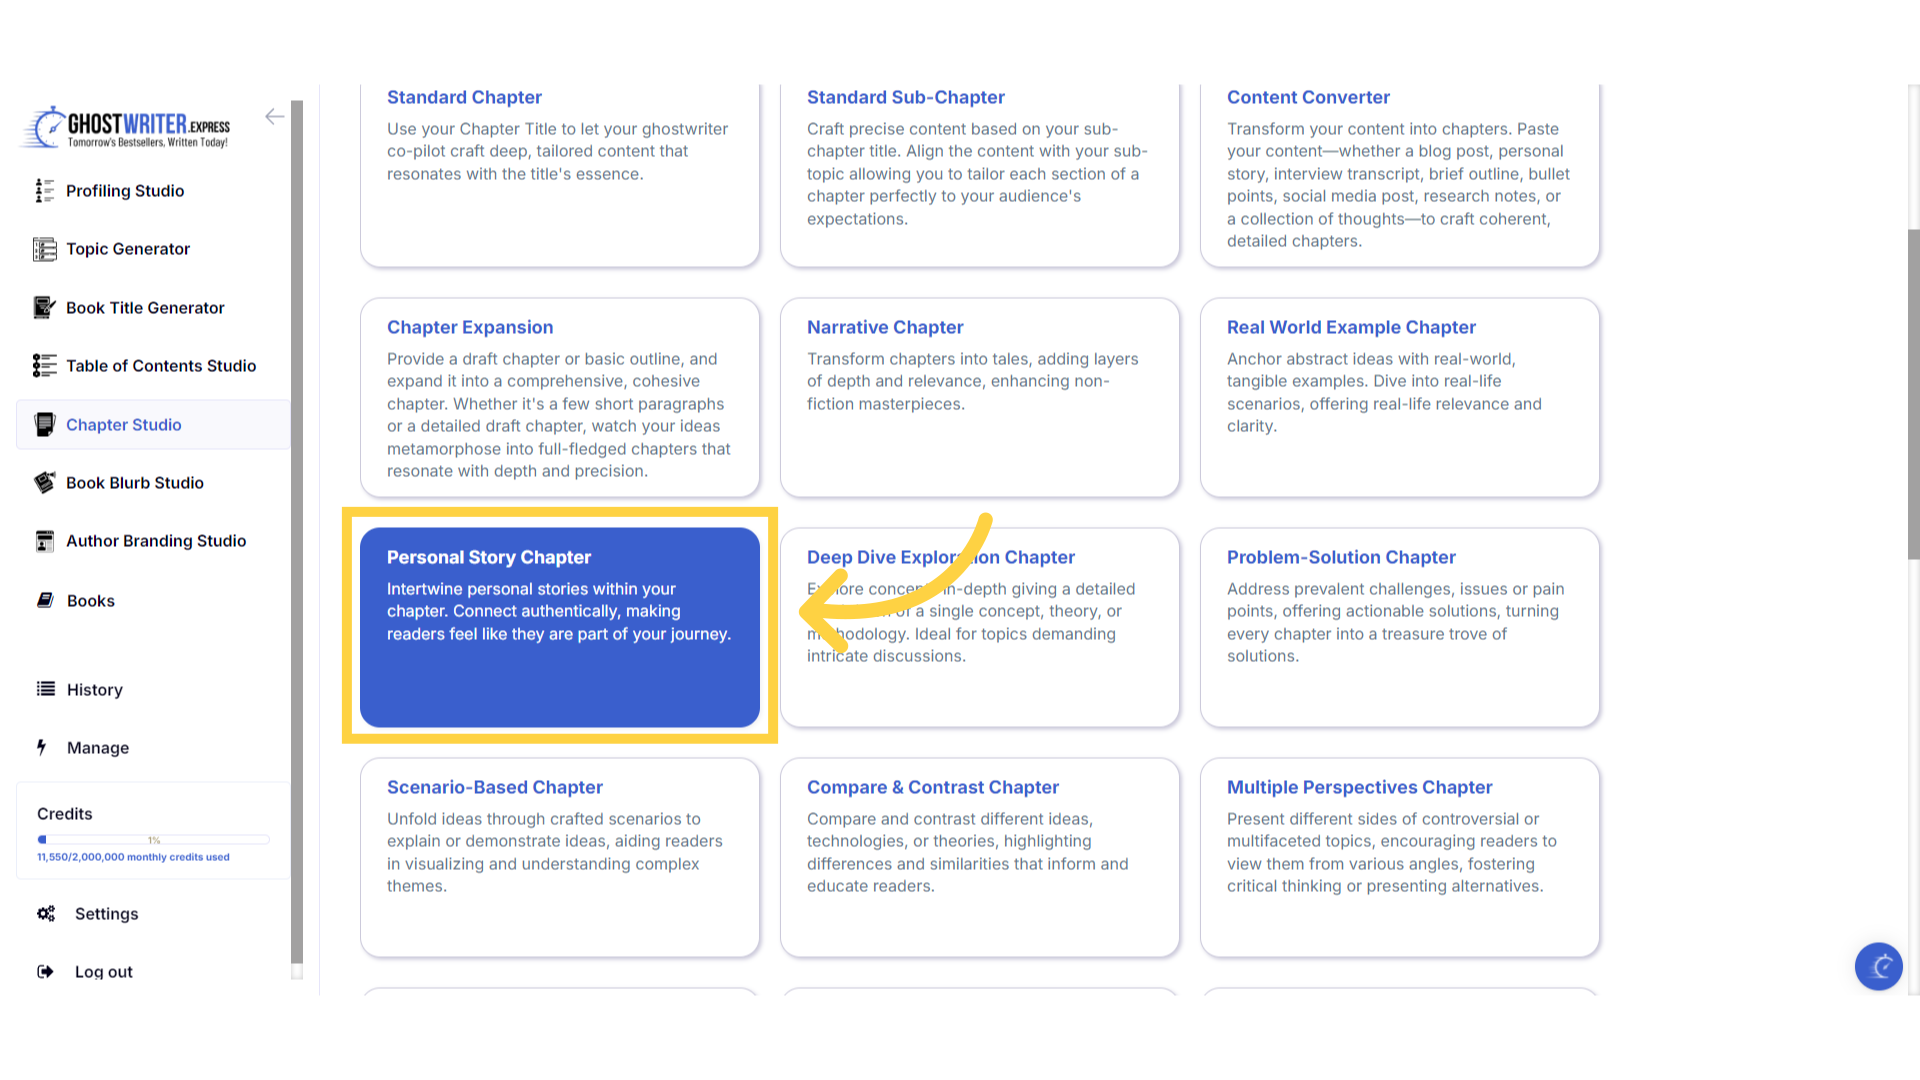Go to the Books section
This screenshot has width=1920, height=1080.
(x=90, y=601)
